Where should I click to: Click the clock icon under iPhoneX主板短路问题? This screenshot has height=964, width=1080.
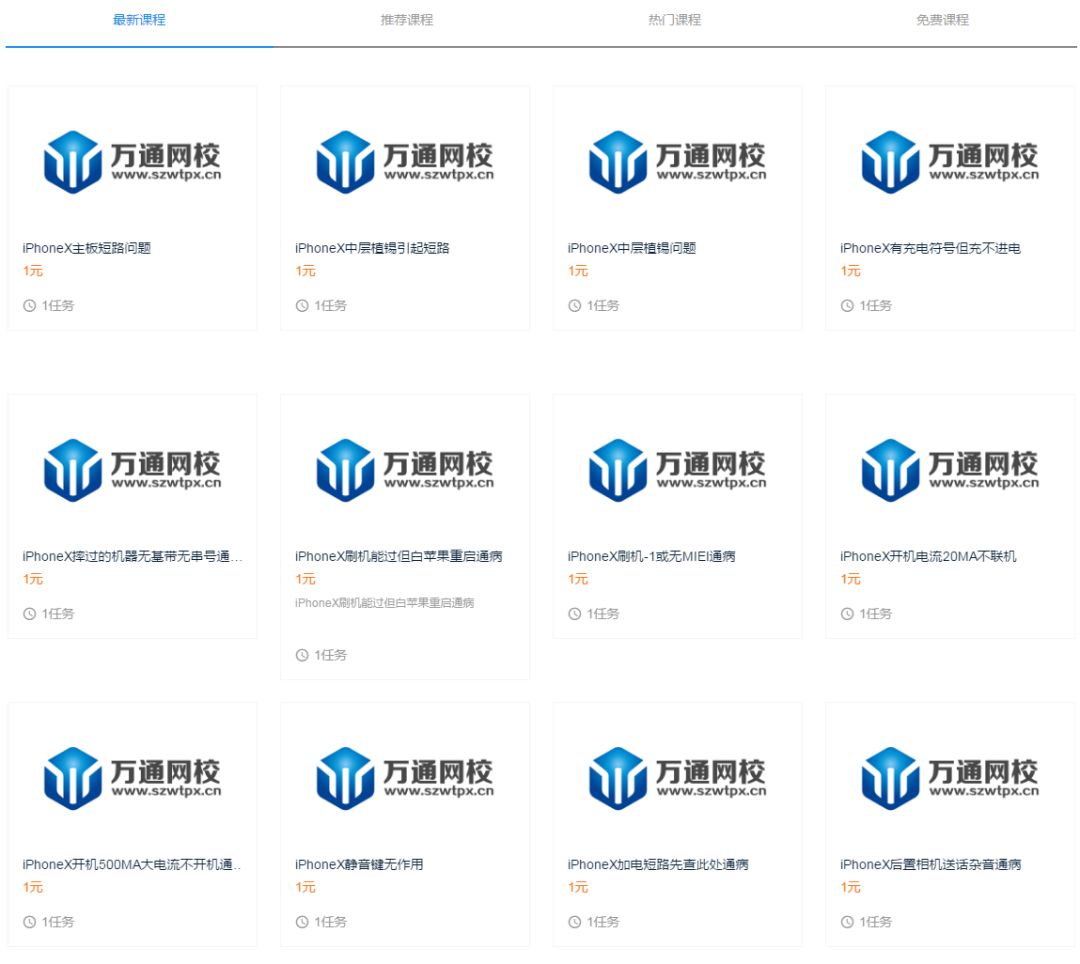[30, 306]
